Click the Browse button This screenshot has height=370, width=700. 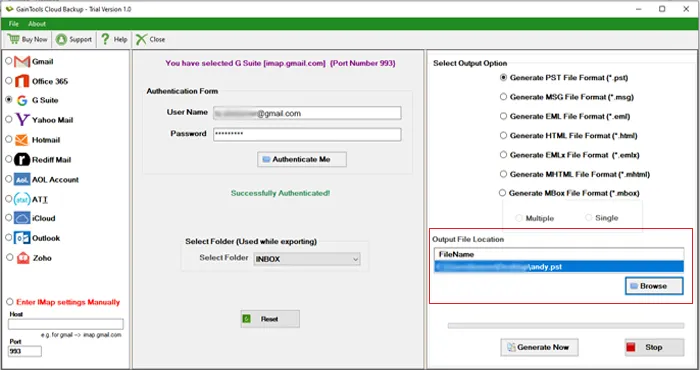tap(654, 286)
